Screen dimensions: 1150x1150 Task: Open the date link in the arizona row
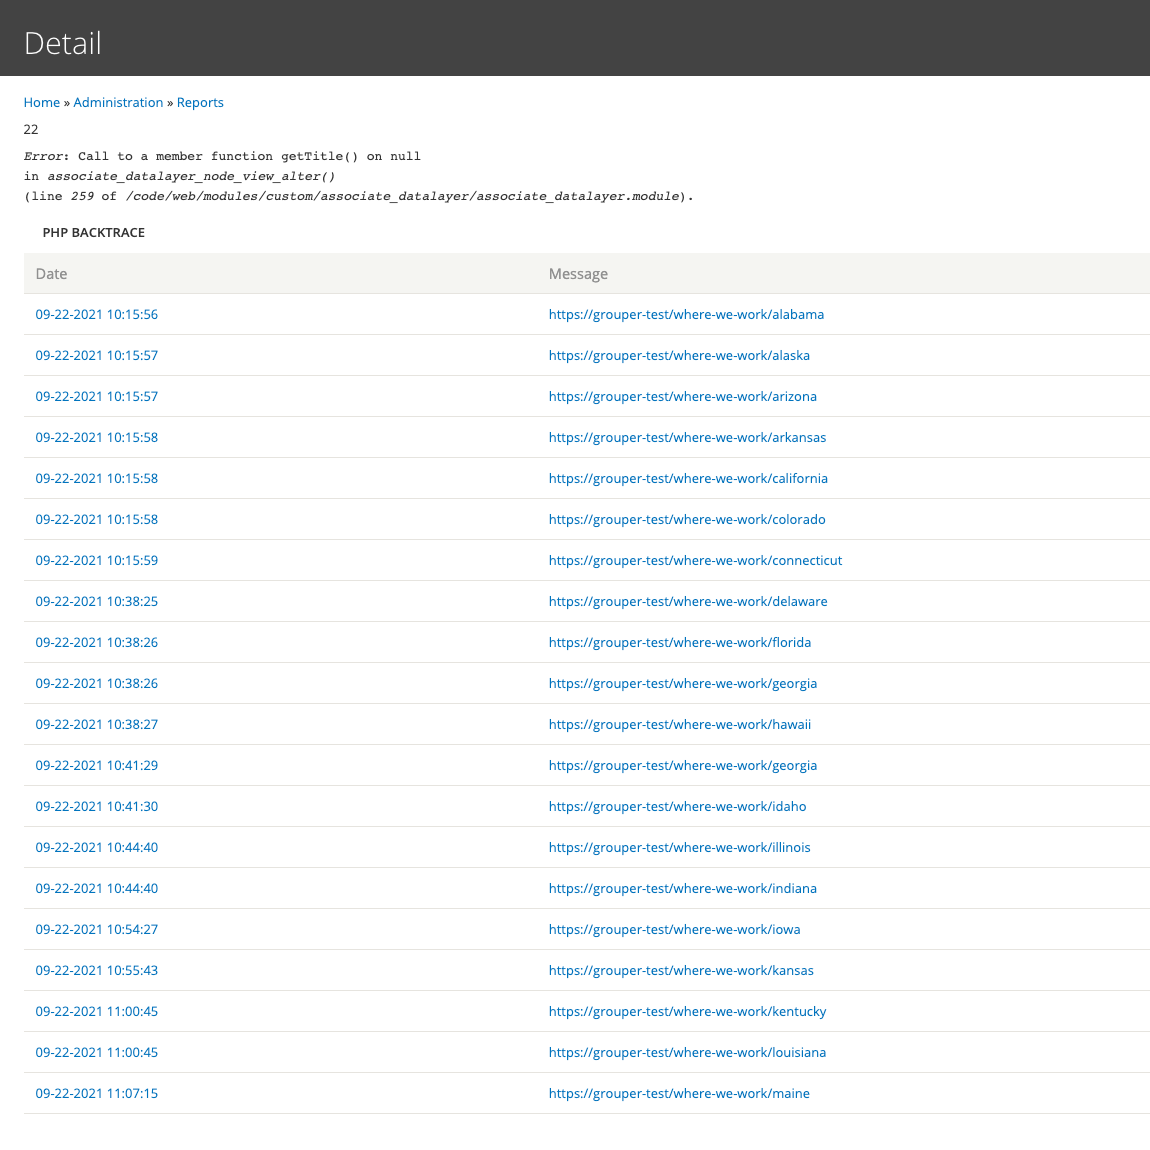(97, 397)
